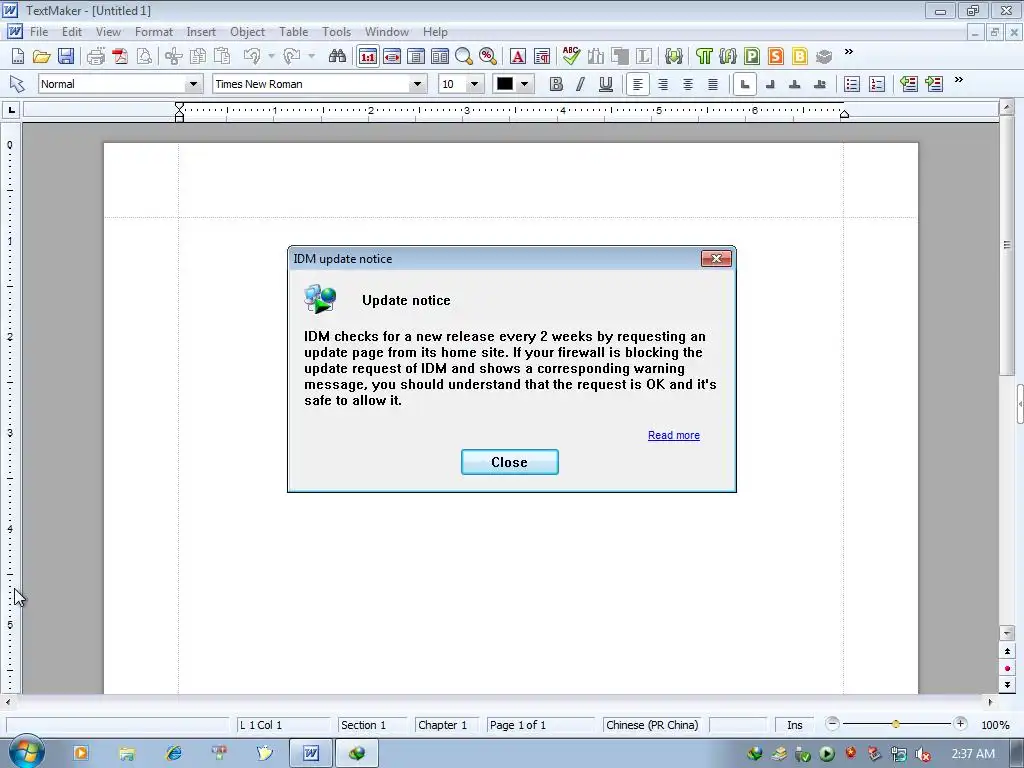This screenshot has height=768, width=1024.
Task: Fit page width view icon
Action: tap(392, 56)
